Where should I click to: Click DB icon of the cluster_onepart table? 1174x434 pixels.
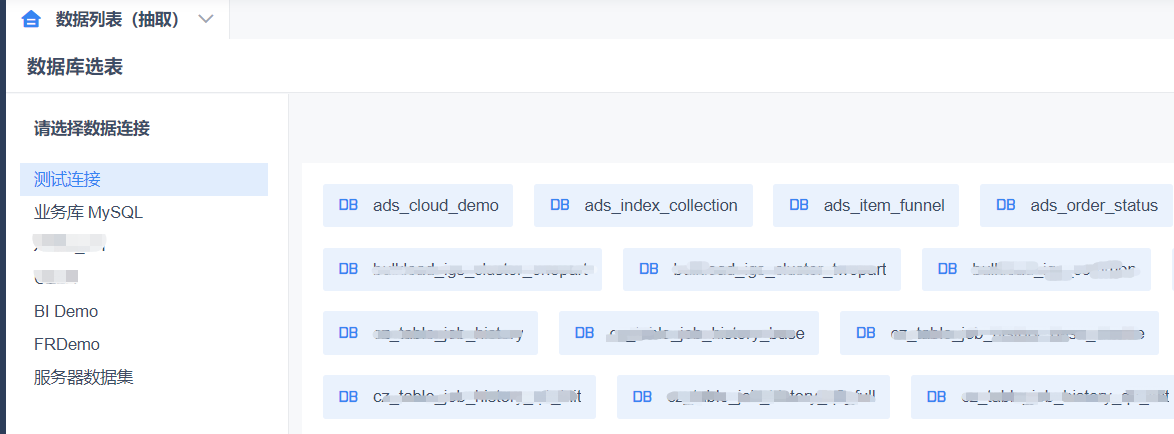(348, 269)
